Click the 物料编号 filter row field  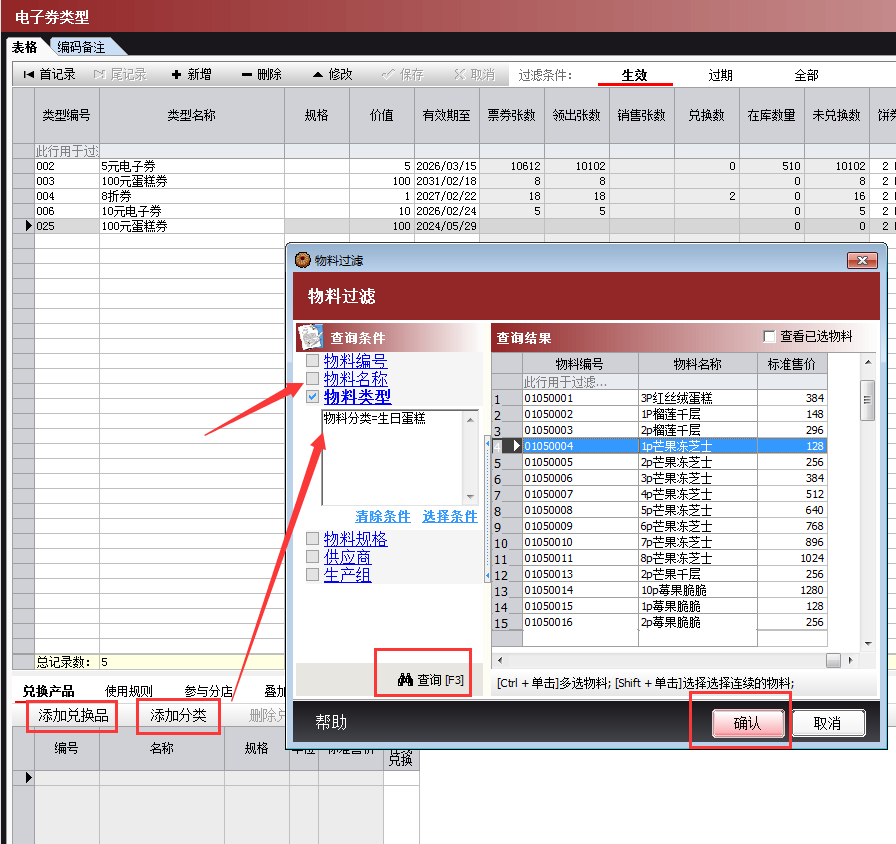click(580, 382)
